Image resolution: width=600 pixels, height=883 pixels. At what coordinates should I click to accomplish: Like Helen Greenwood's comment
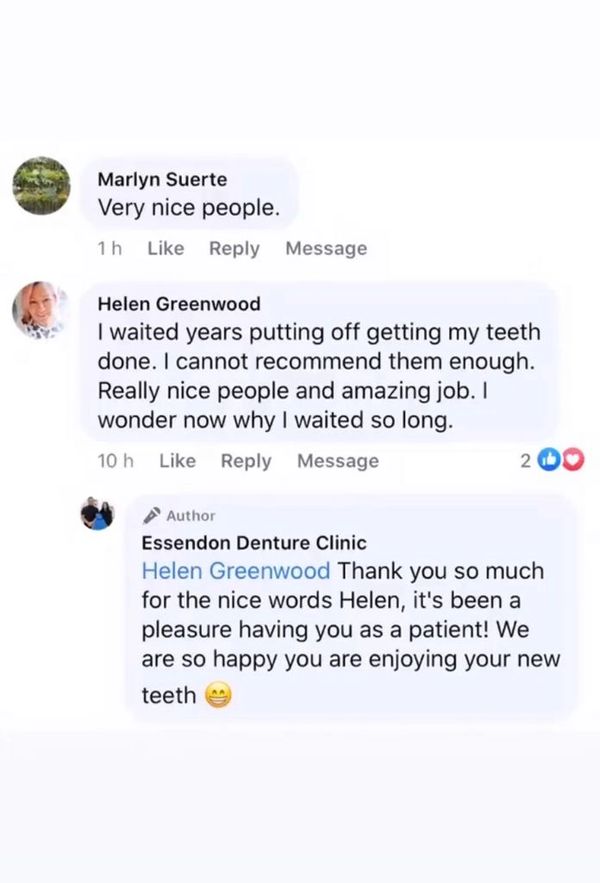click(177, 461)
